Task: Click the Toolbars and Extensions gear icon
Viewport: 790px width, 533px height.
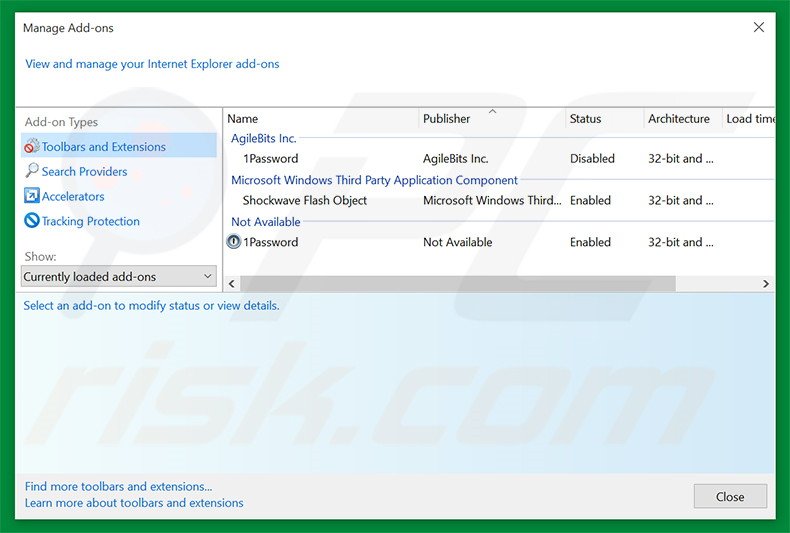Action: click(32, 146)
